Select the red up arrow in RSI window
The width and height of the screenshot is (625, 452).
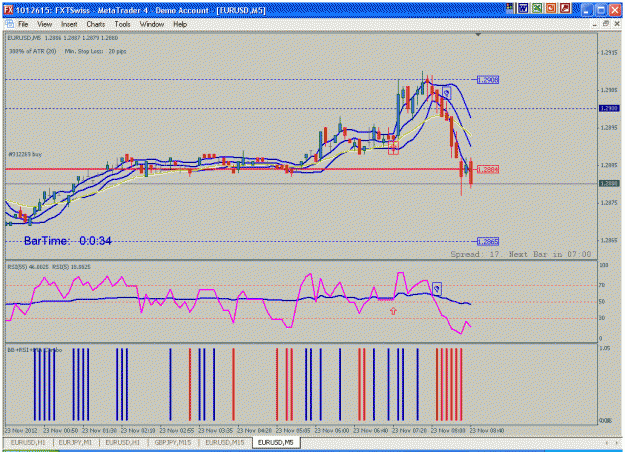pyautogui.click(x=393, y=311)
